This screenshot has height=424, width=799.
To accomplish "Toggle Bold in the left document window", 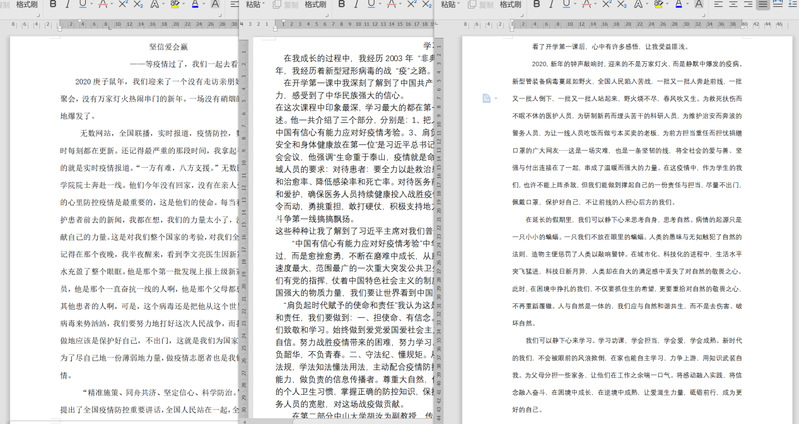I will coord(53,5).
